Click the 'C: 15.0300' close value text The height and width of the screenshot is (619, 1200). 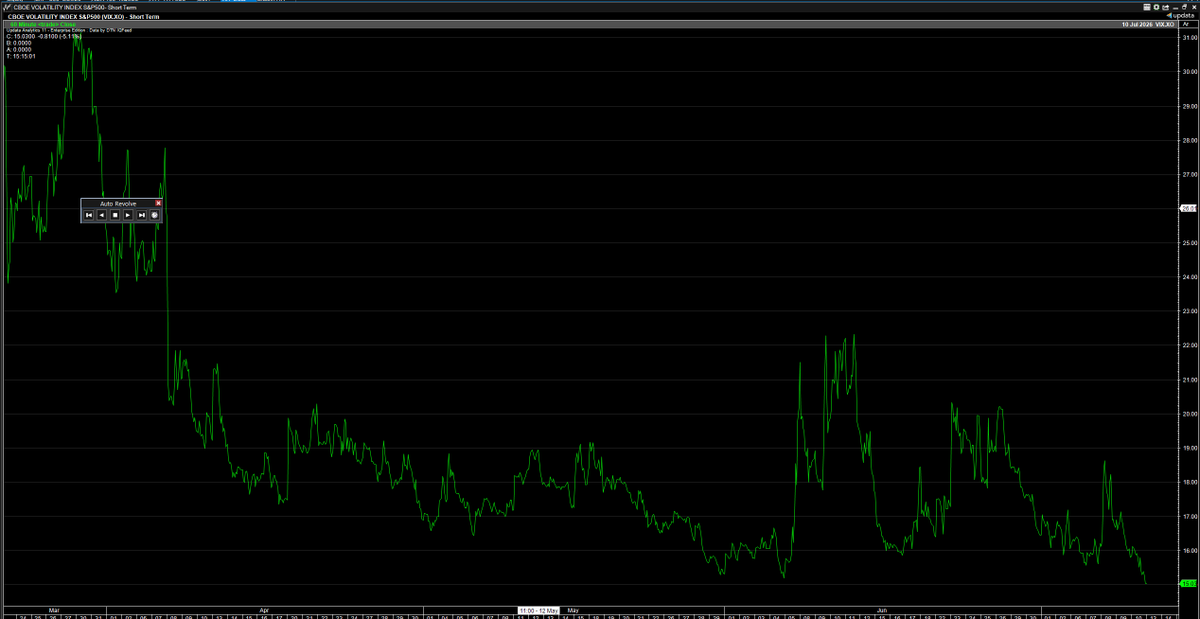22,37
